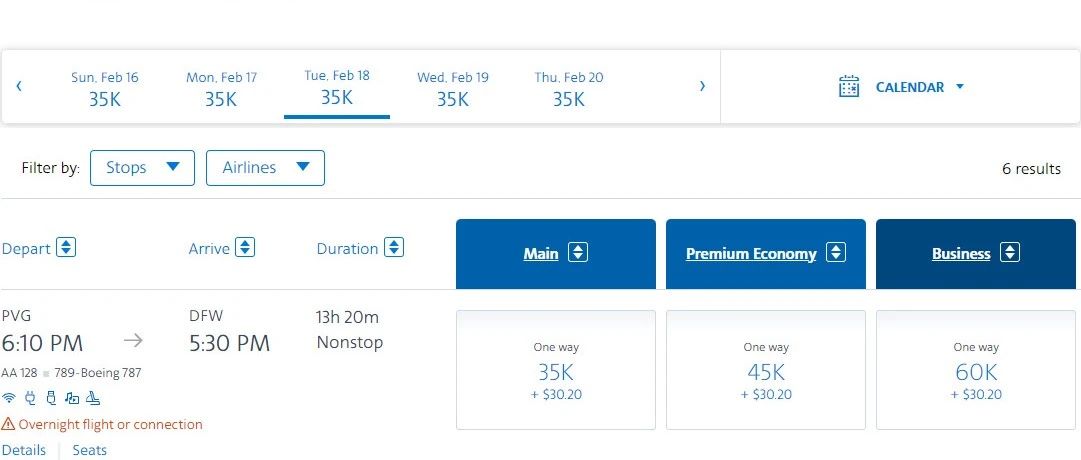Screen dimensions: 1081x460
Task: Click the Wi-Fi amenity icon
Action: 9,399
